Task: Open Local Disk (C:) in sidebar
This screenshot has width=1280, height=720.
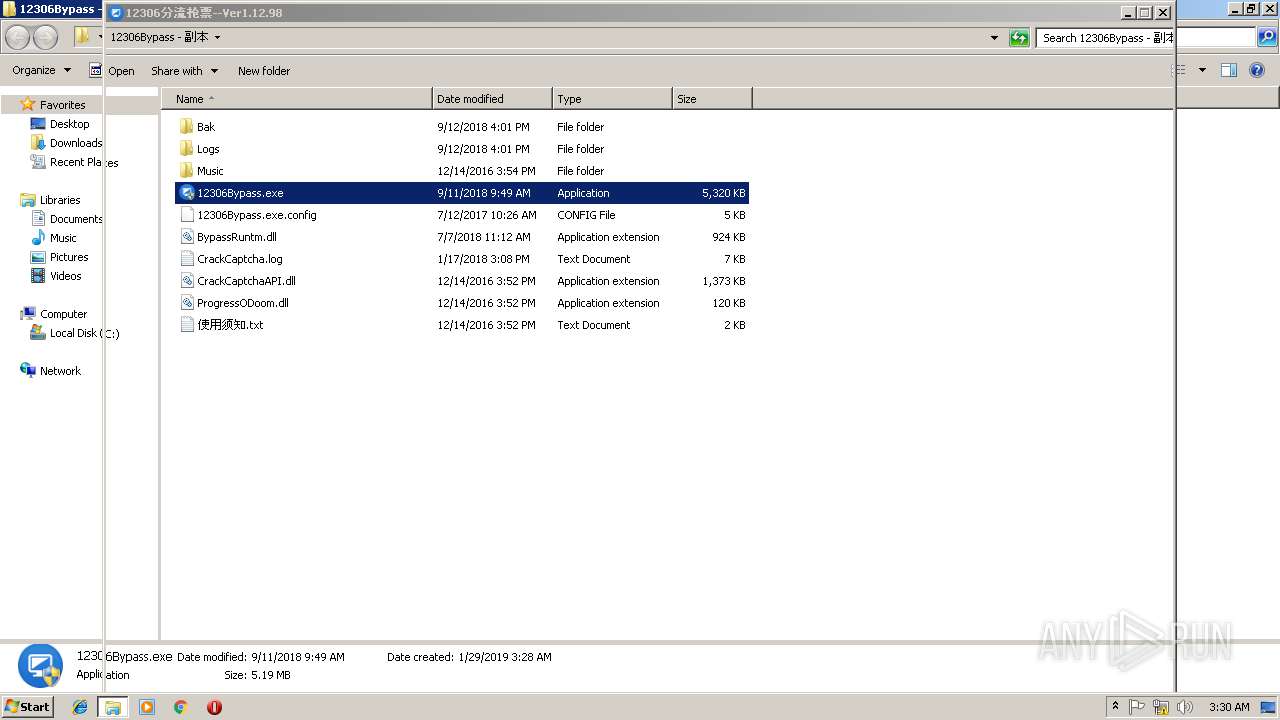Action: tap(84, 333)
